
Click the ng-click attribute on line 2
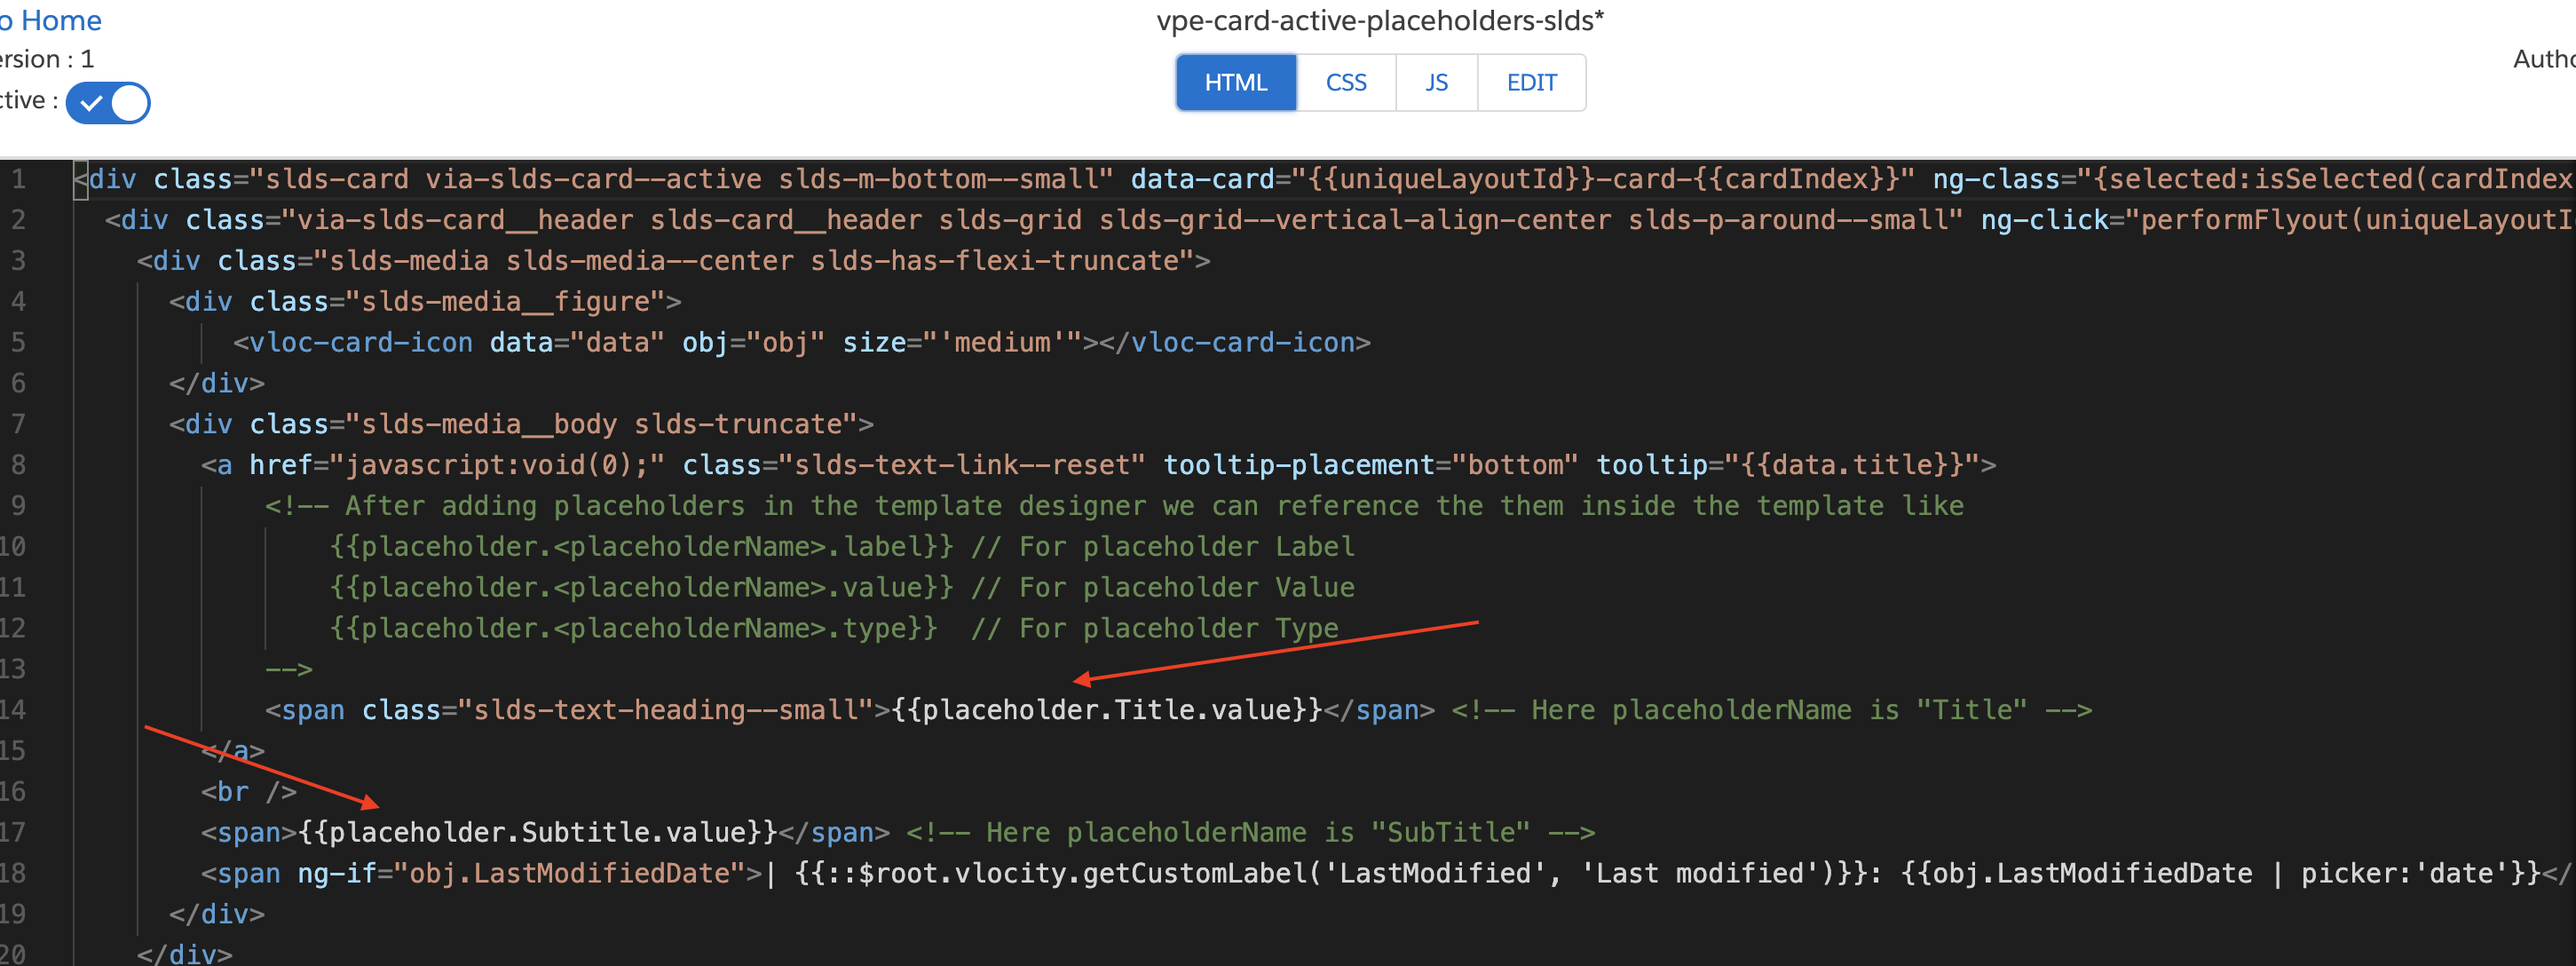(2045, 220)
